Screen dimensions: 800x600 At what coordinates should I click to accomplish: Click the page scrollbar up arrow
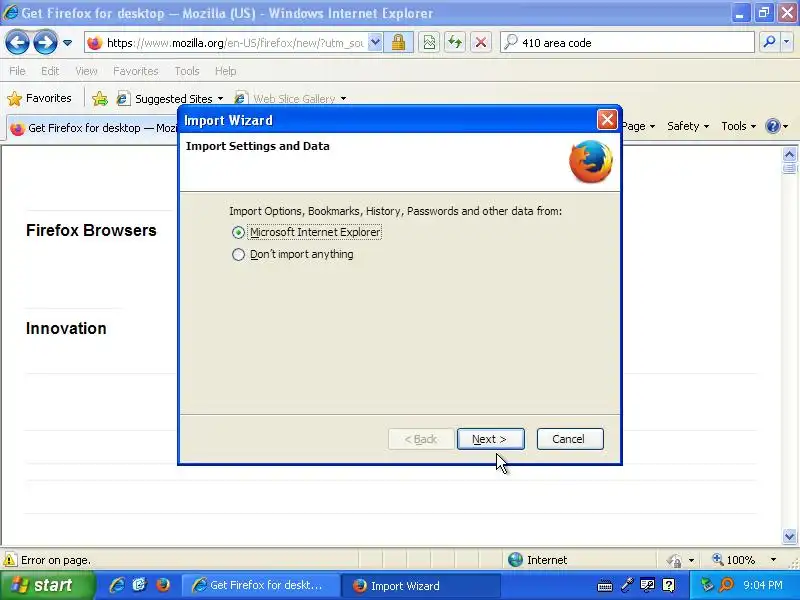coord(789,155)
